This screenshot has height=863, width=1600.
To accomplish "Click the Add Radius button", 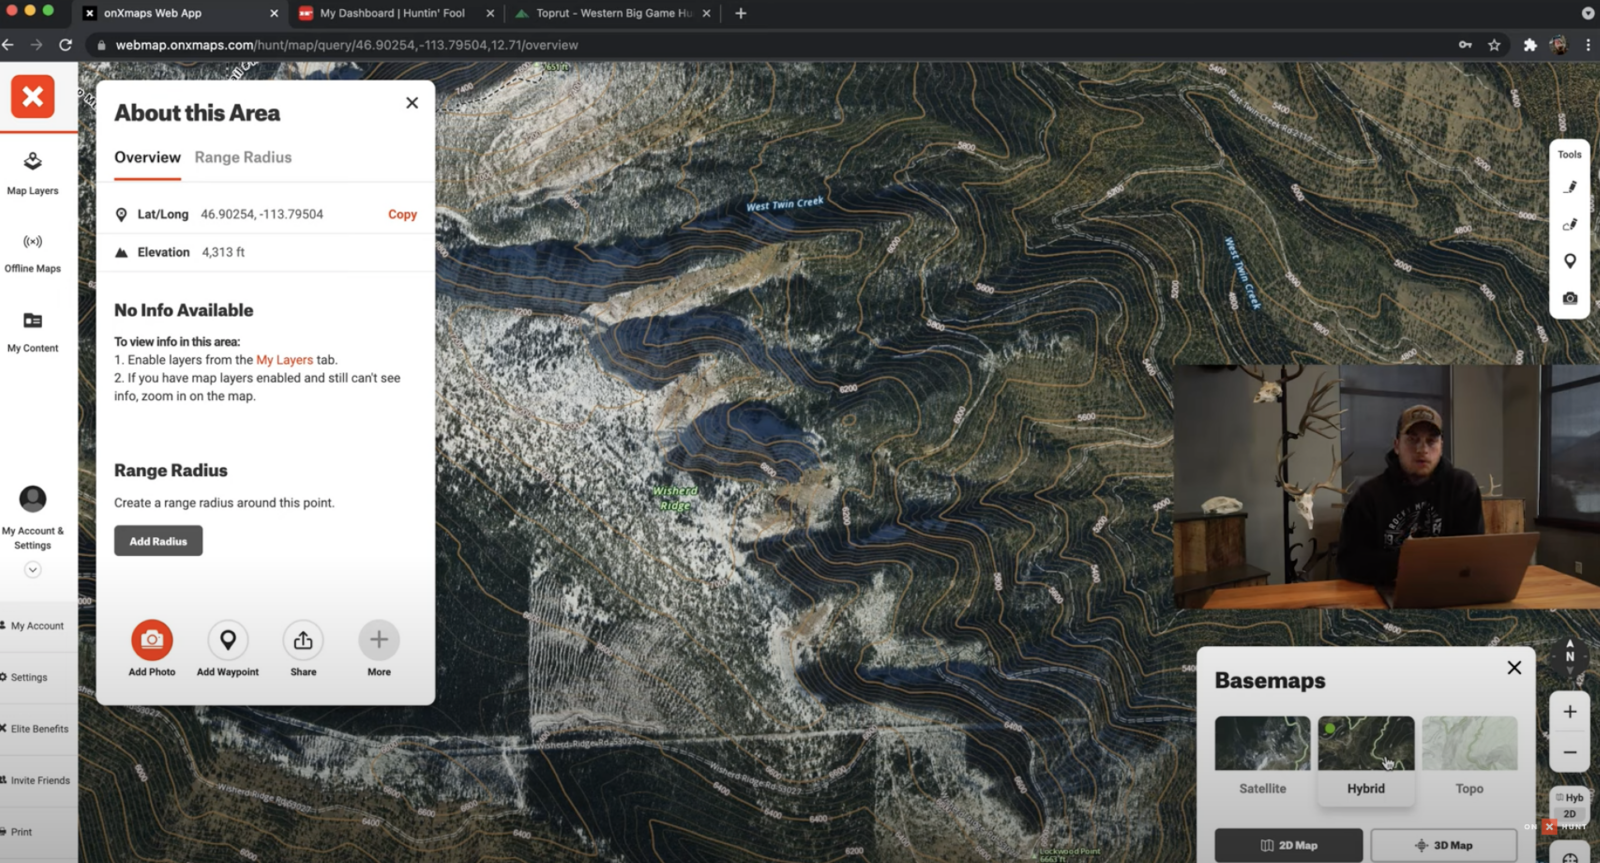I will (158, 541).
